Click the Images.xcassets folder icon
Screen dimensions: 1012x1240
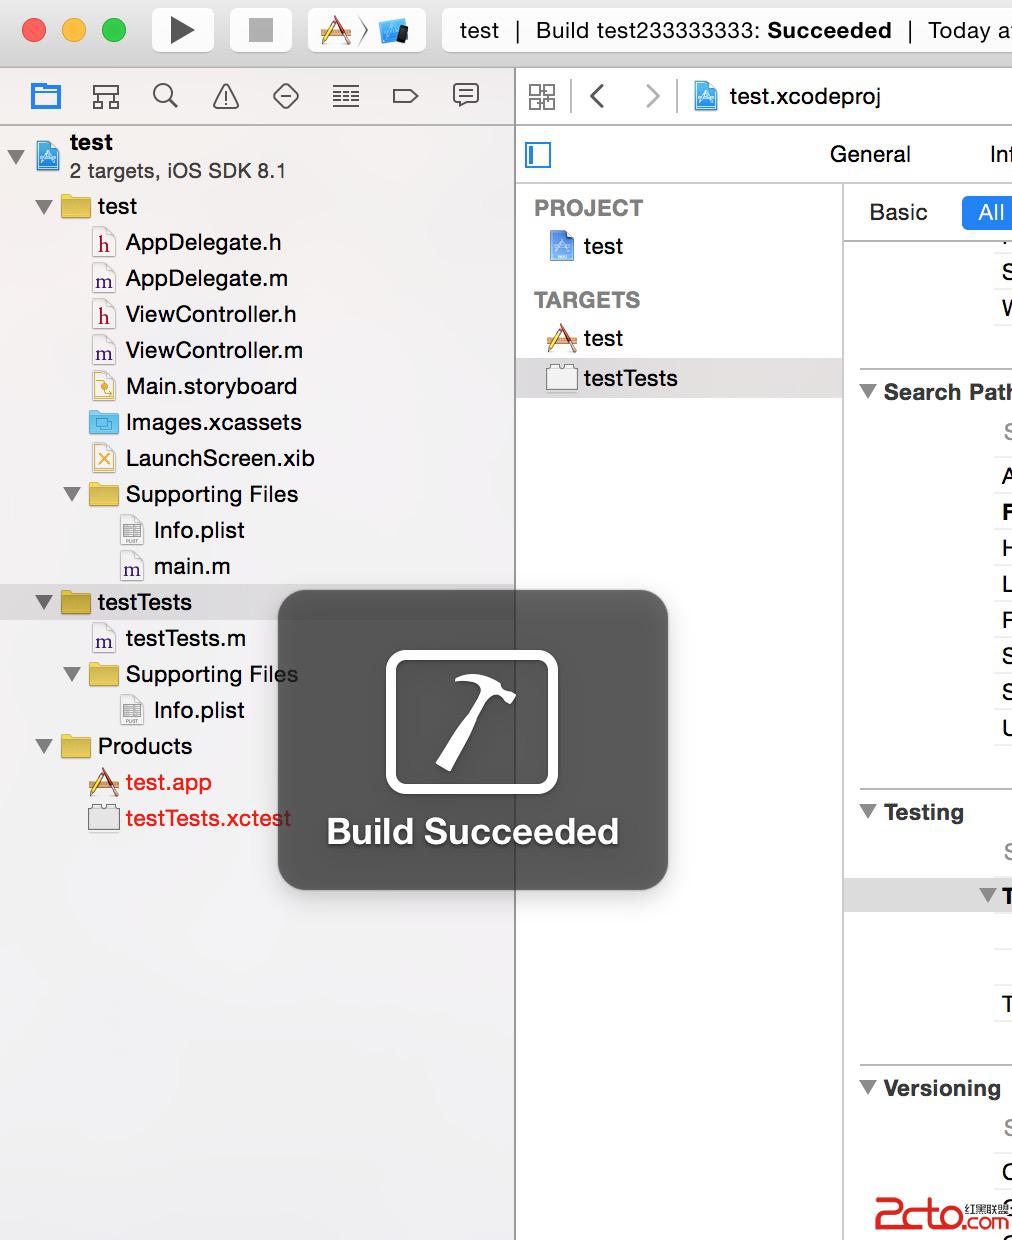click(103, 422)
